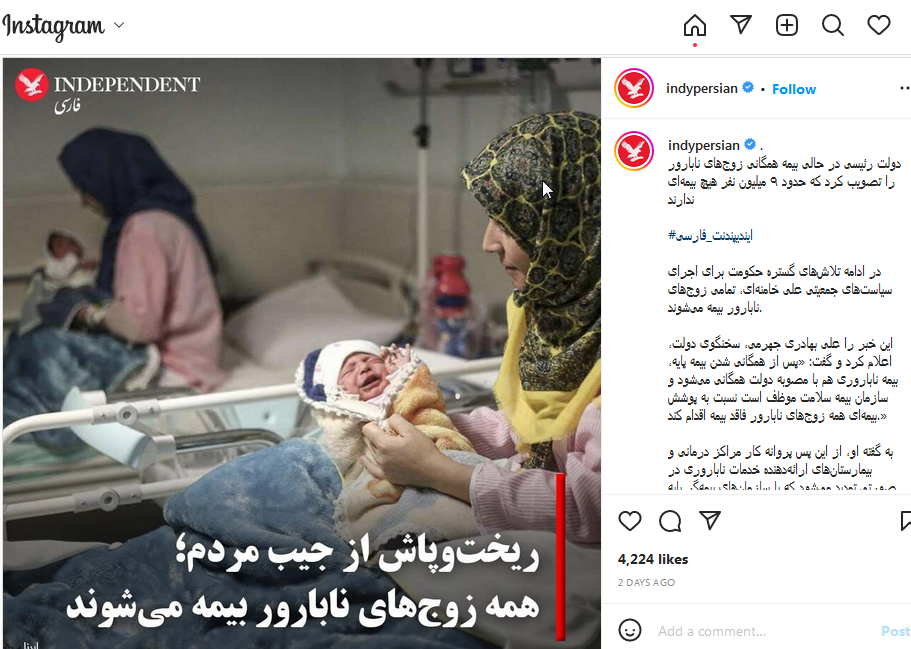Open emoji picker smiley icon
This screenshot has height=649, width=911.
click(630, 630)
